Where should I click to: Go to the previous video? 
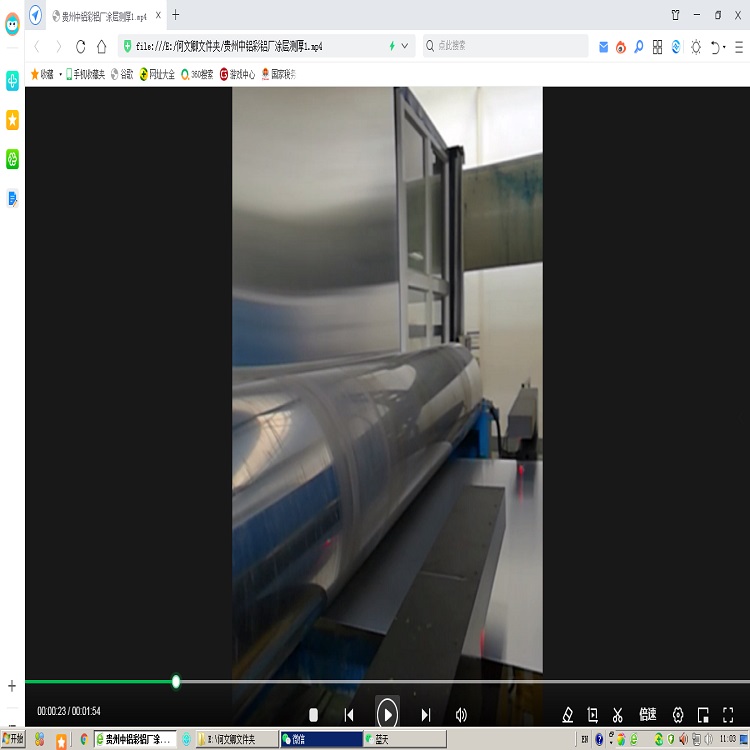pos(349,715)
